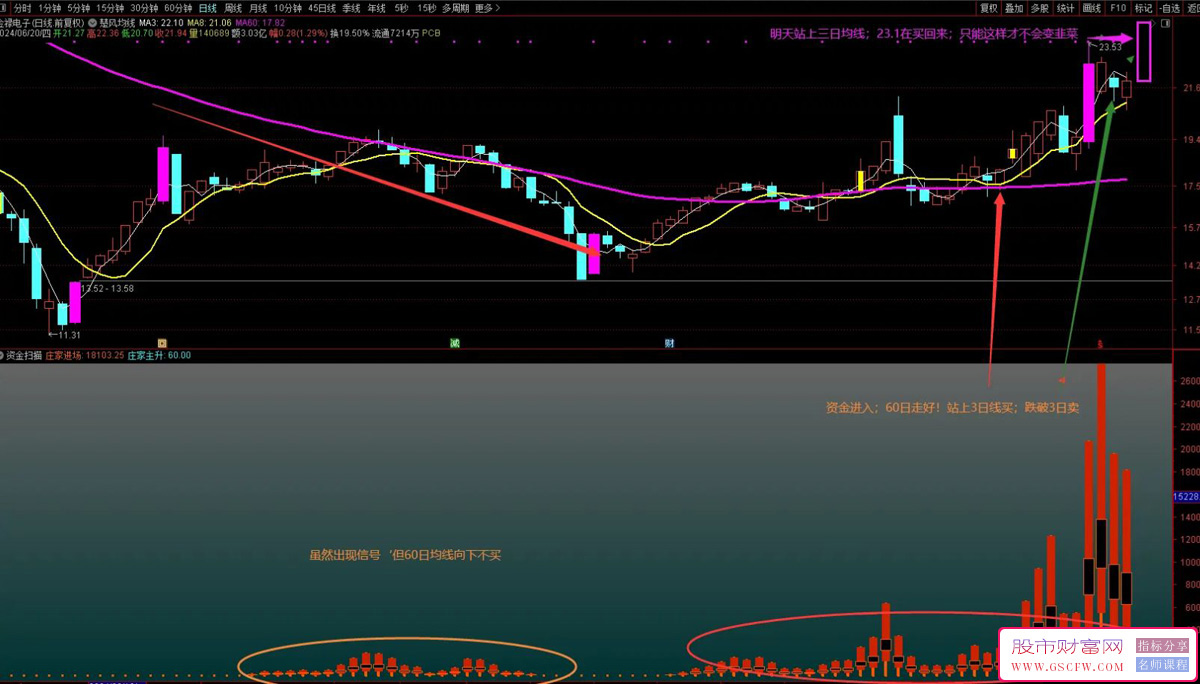Screen dimensions: 1200x684
Task: Click the MA3: 22.10 indicator value
Action: [160, 22]
